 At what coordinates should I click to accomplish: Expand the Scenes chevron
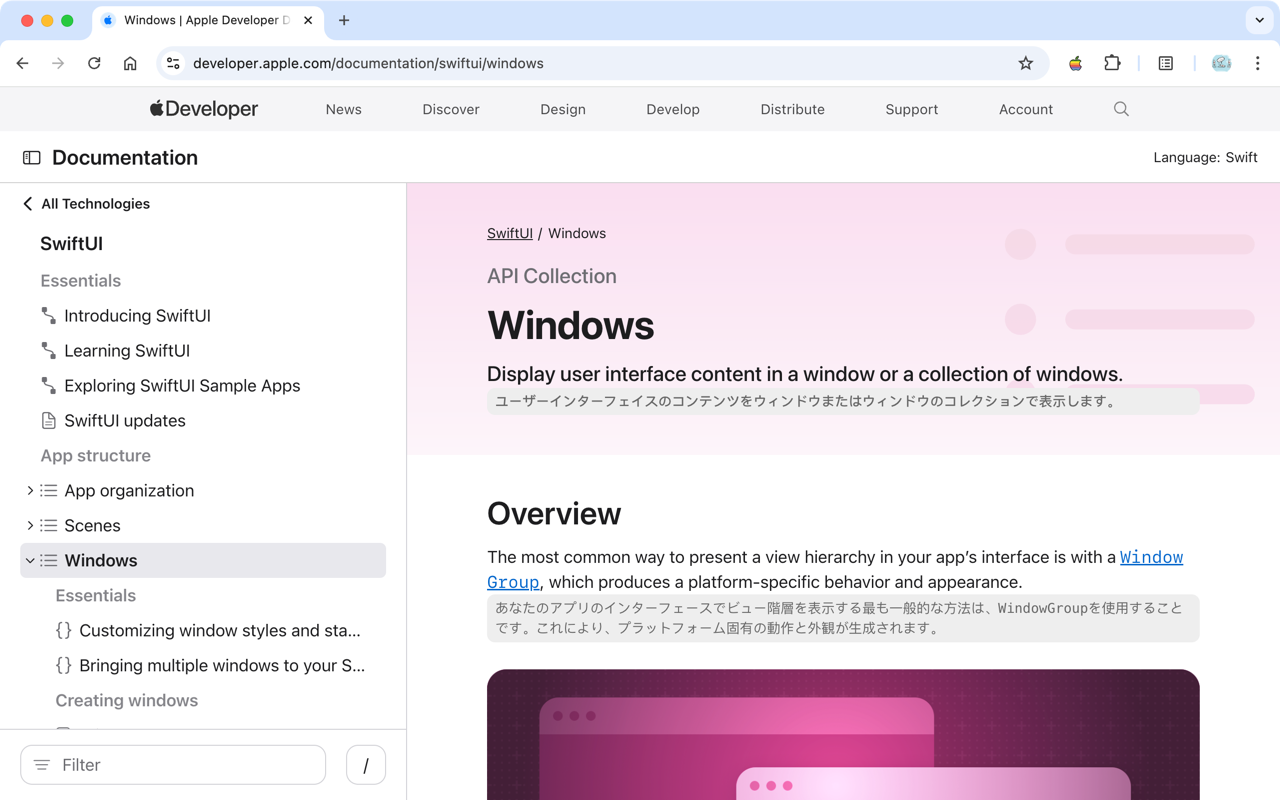pos(29,526)
